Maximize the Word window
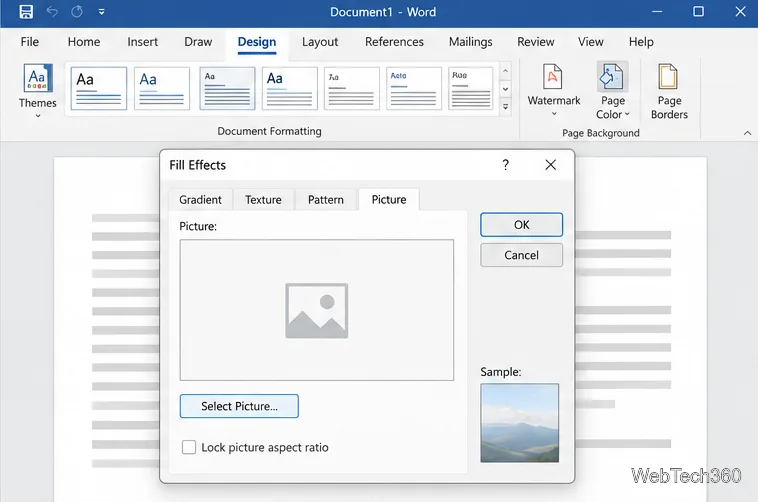Image resolution: width=758 pixels, height=502 pixels. (x=698, y=12)
